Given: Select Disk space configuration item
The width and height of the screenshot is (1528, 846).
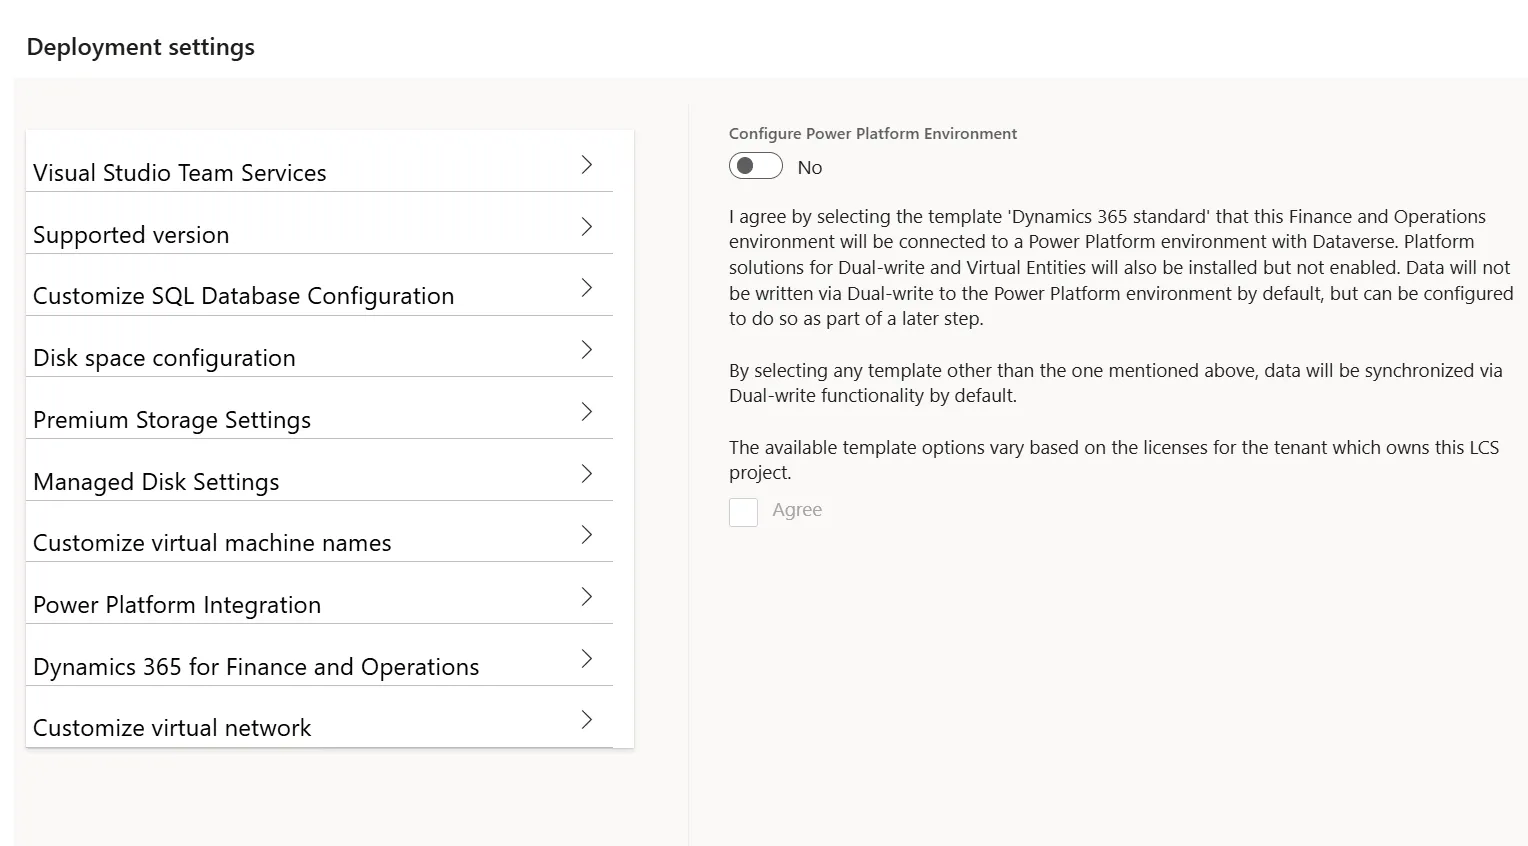Looking at the screenshot, I should pos(319,348).
